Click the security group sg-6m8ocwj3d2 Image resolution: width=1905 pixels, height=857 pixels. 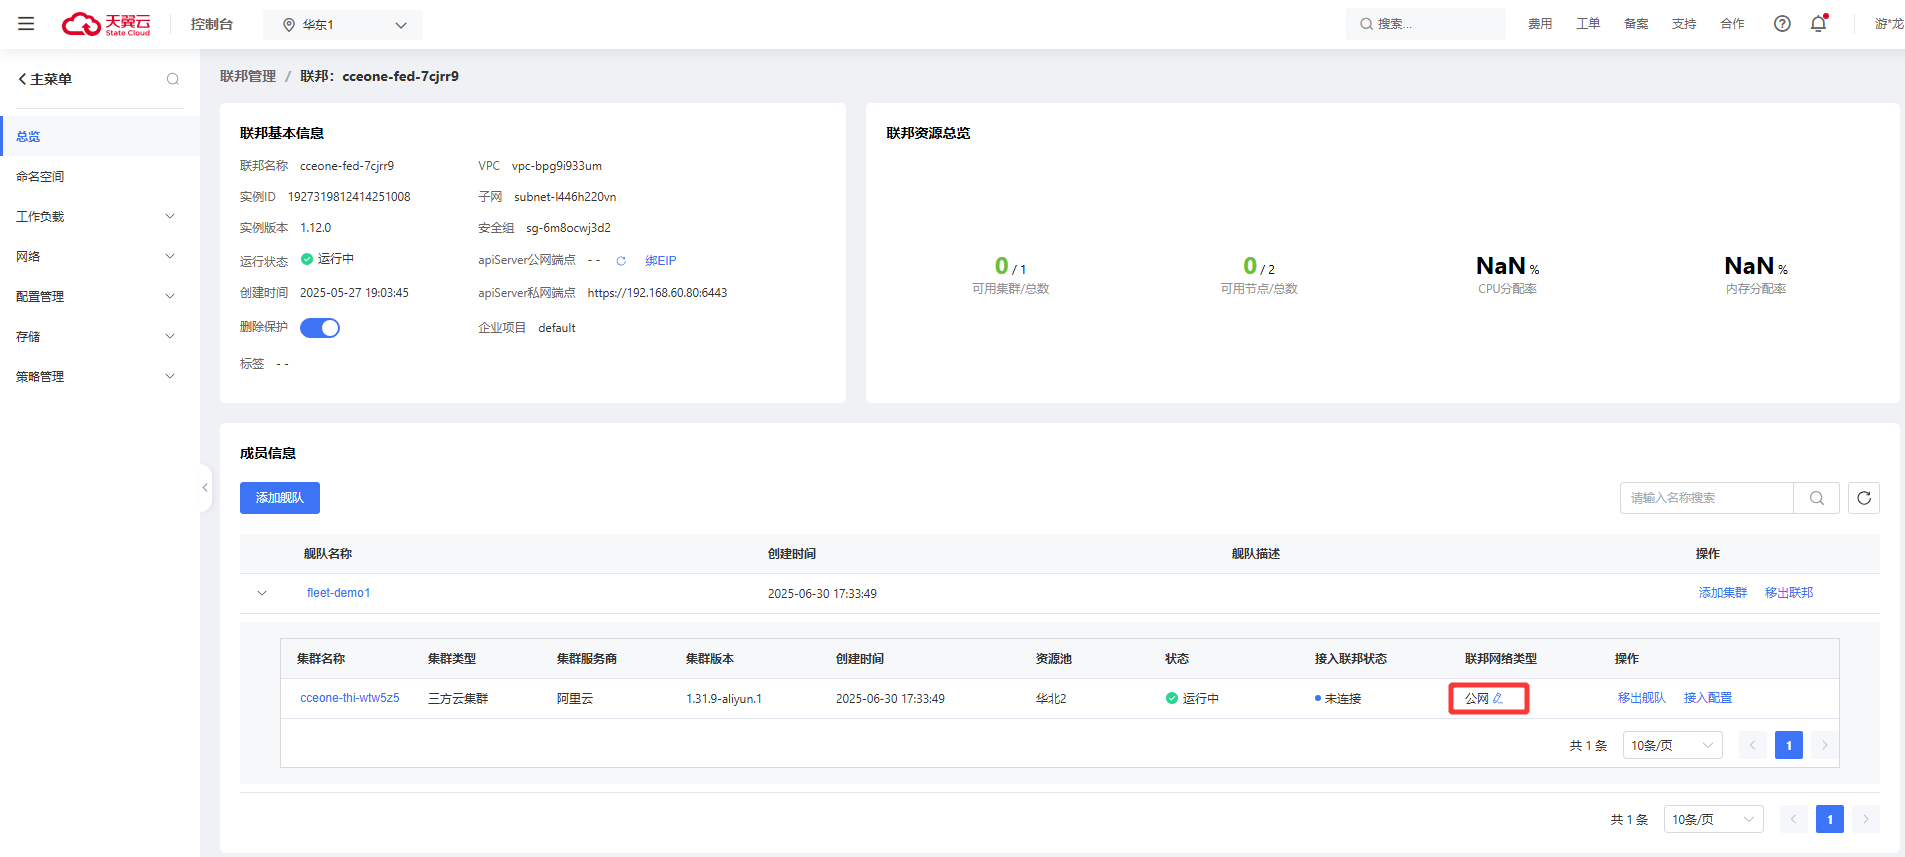[x=568, y=228]
